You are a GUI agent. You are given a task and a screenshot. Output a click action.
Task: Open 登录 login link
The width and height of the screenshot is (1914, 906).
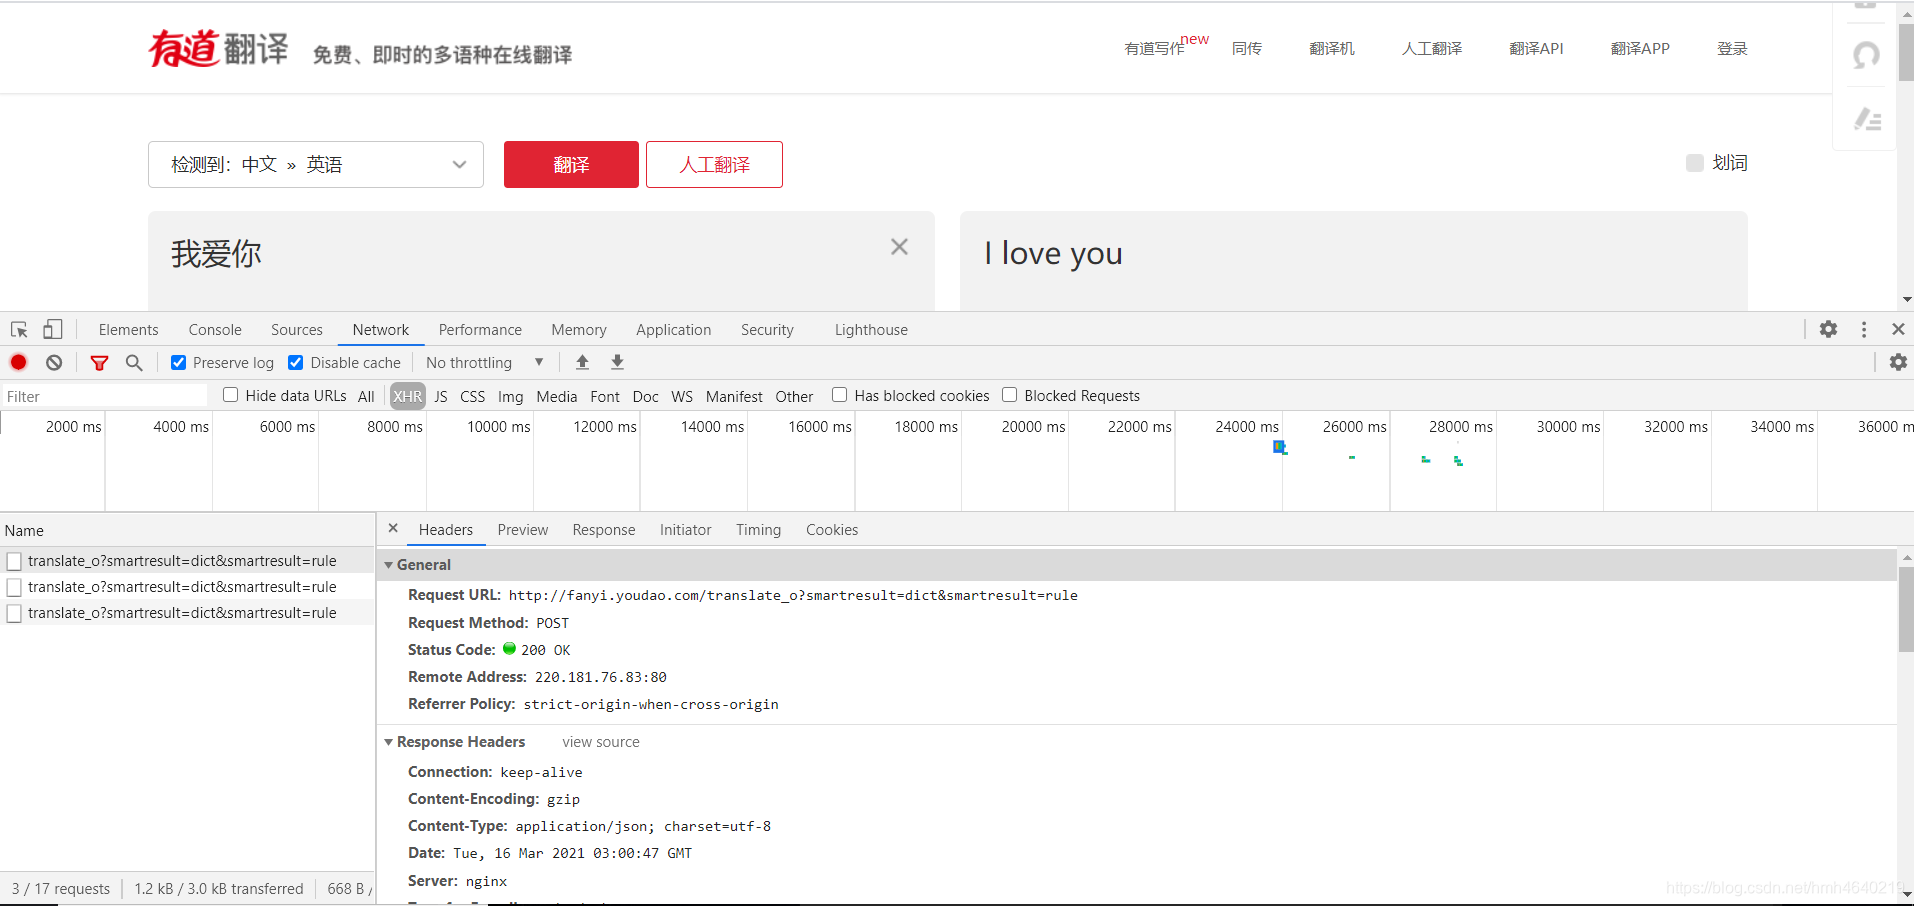(1732, 48)
